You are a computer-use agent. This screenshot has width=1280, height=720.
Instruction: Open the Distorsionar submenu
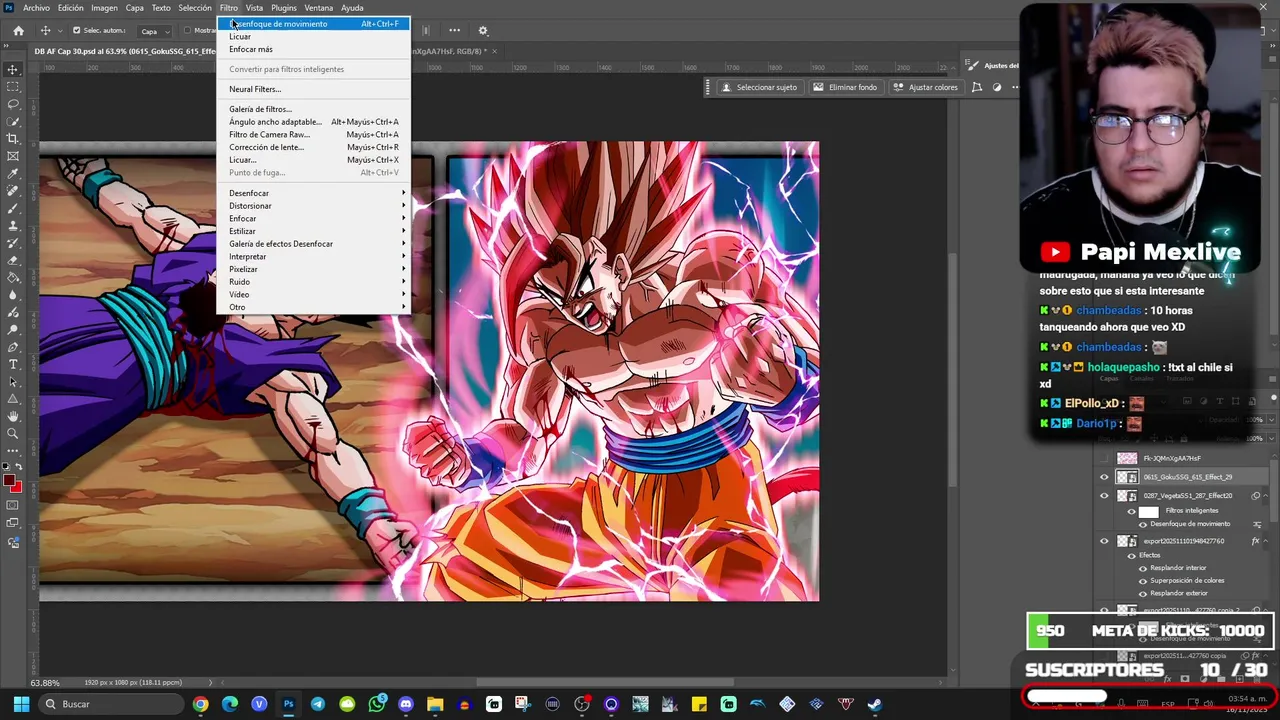point(313,206)
